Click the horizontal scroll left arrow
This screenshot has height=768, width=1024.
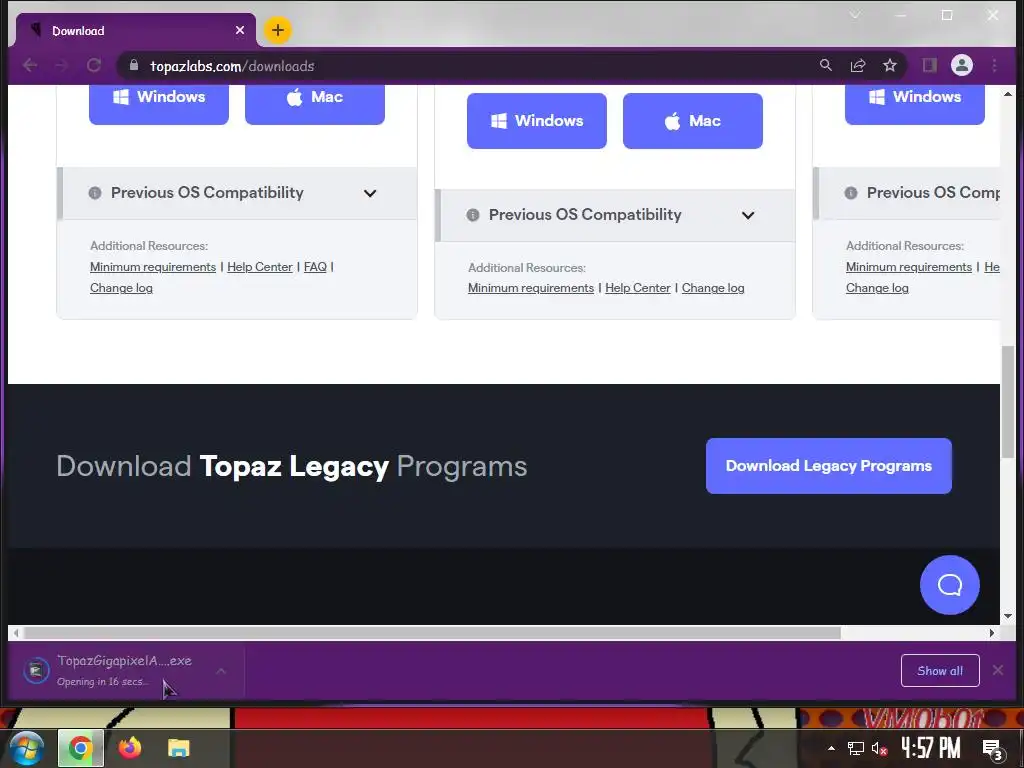(x=16, y=633)
